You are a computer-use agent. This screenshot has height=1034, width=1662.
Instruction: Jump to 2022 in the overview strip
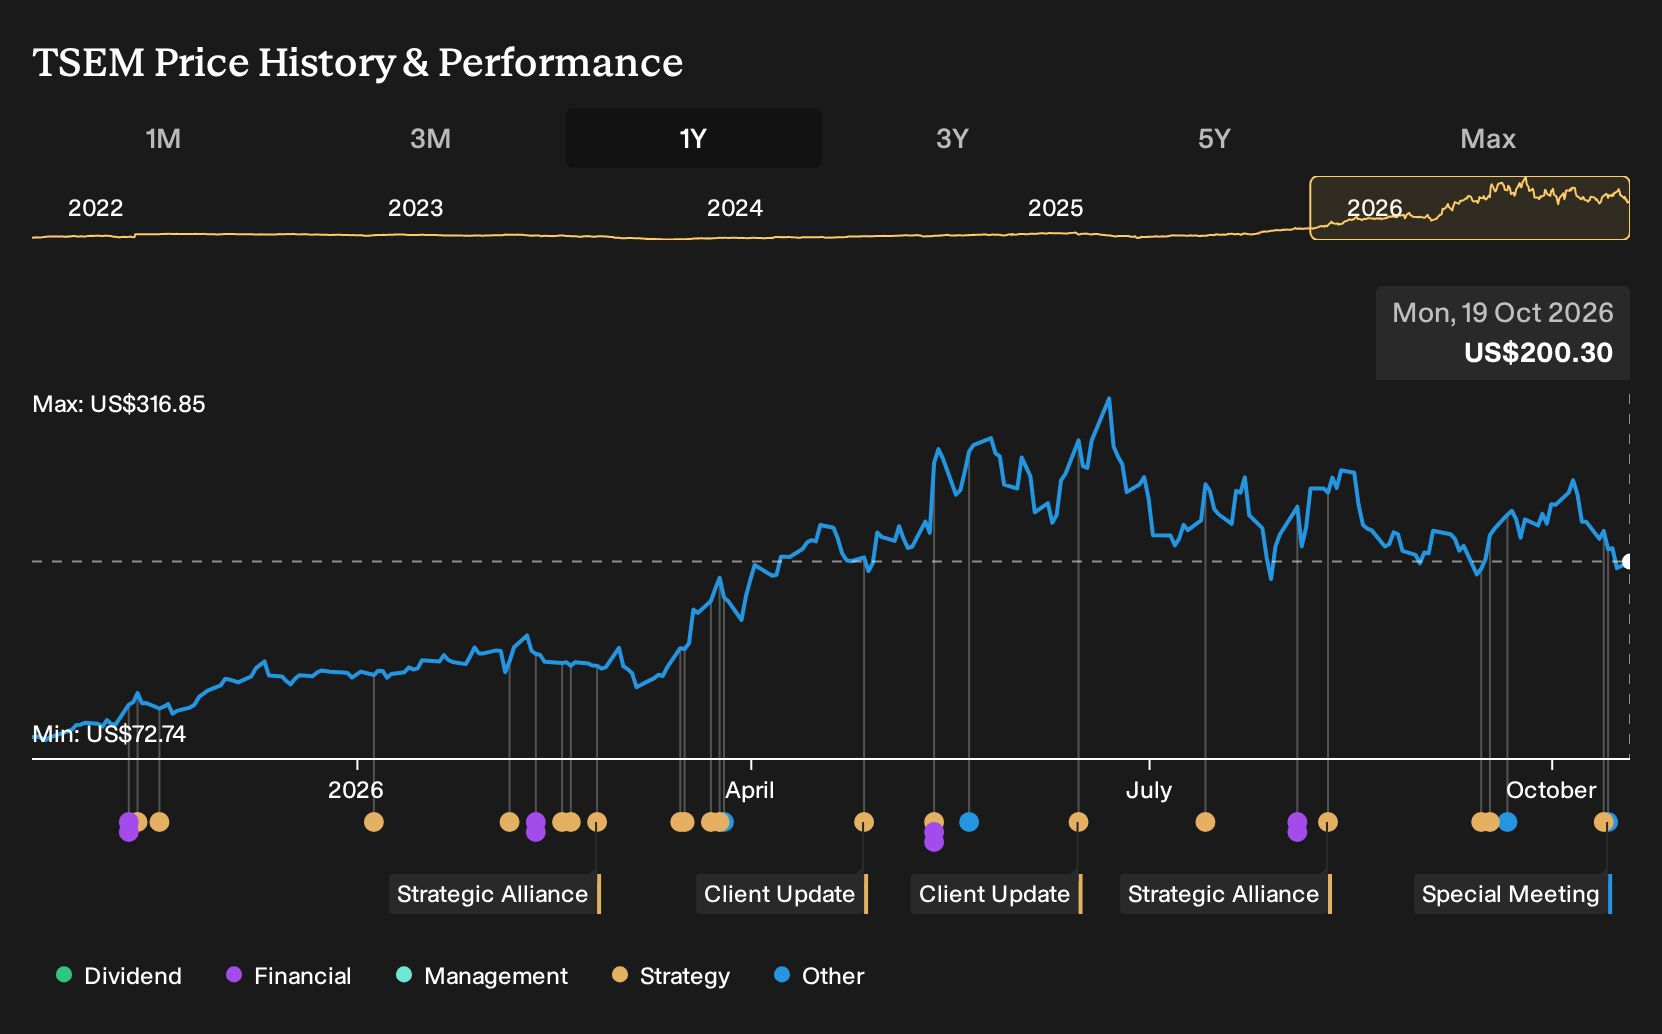95,208
